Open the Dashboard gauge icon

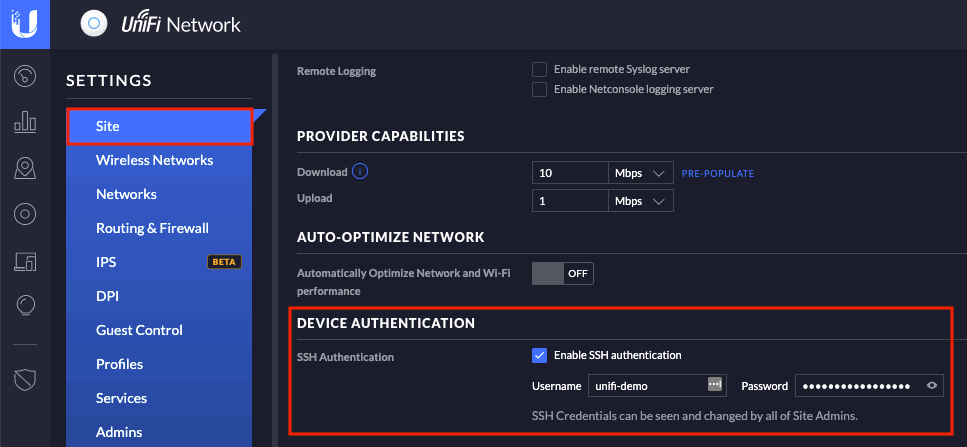(25, 76)
